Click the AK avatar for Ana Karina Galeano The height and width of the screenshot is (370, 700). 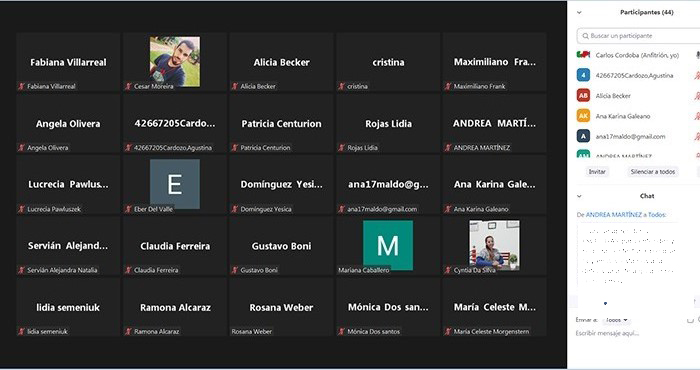[583, 116]
